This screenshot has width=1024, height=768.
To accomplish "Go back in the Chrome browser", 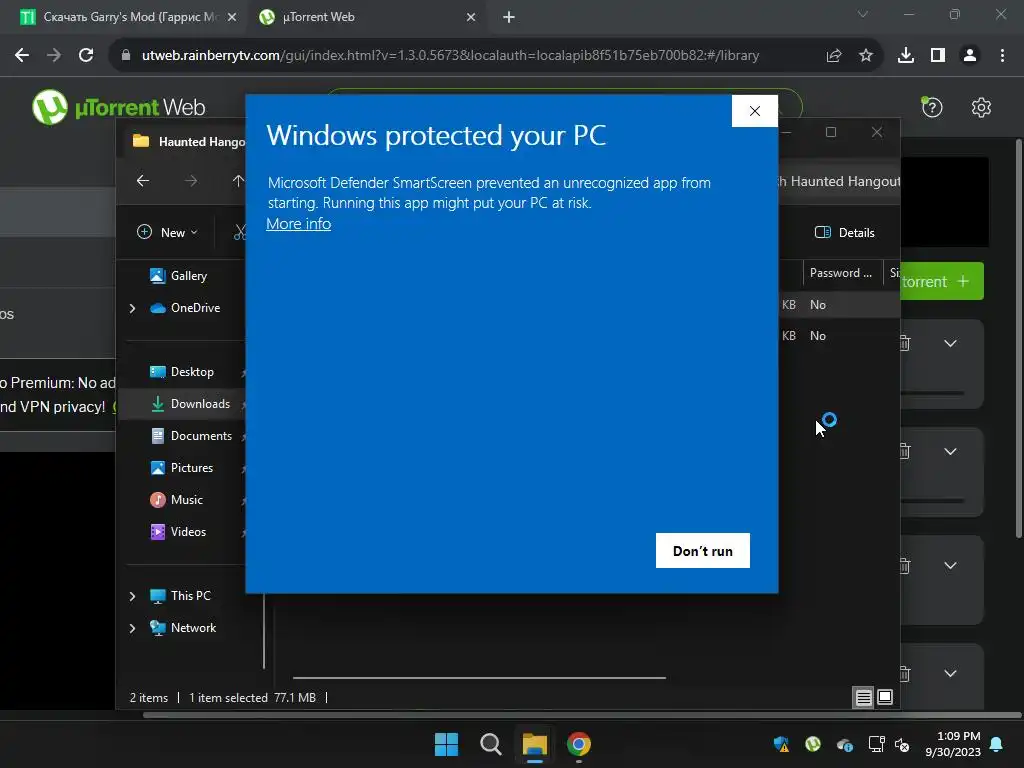I will click(x=22, y=56).
